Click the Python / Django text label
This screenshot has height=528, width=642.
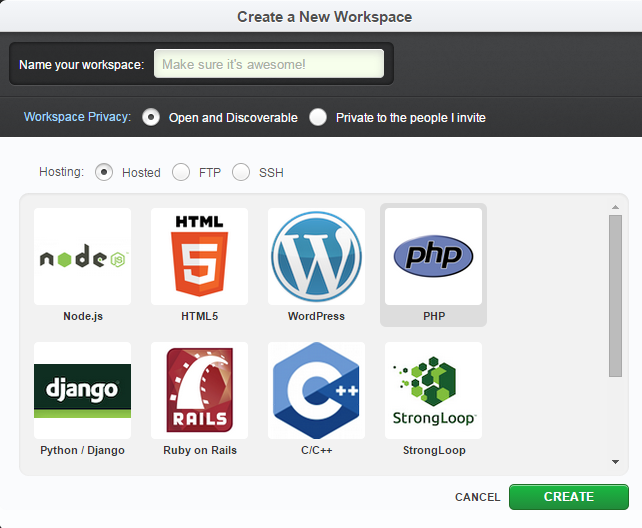(x=82, y=450)
